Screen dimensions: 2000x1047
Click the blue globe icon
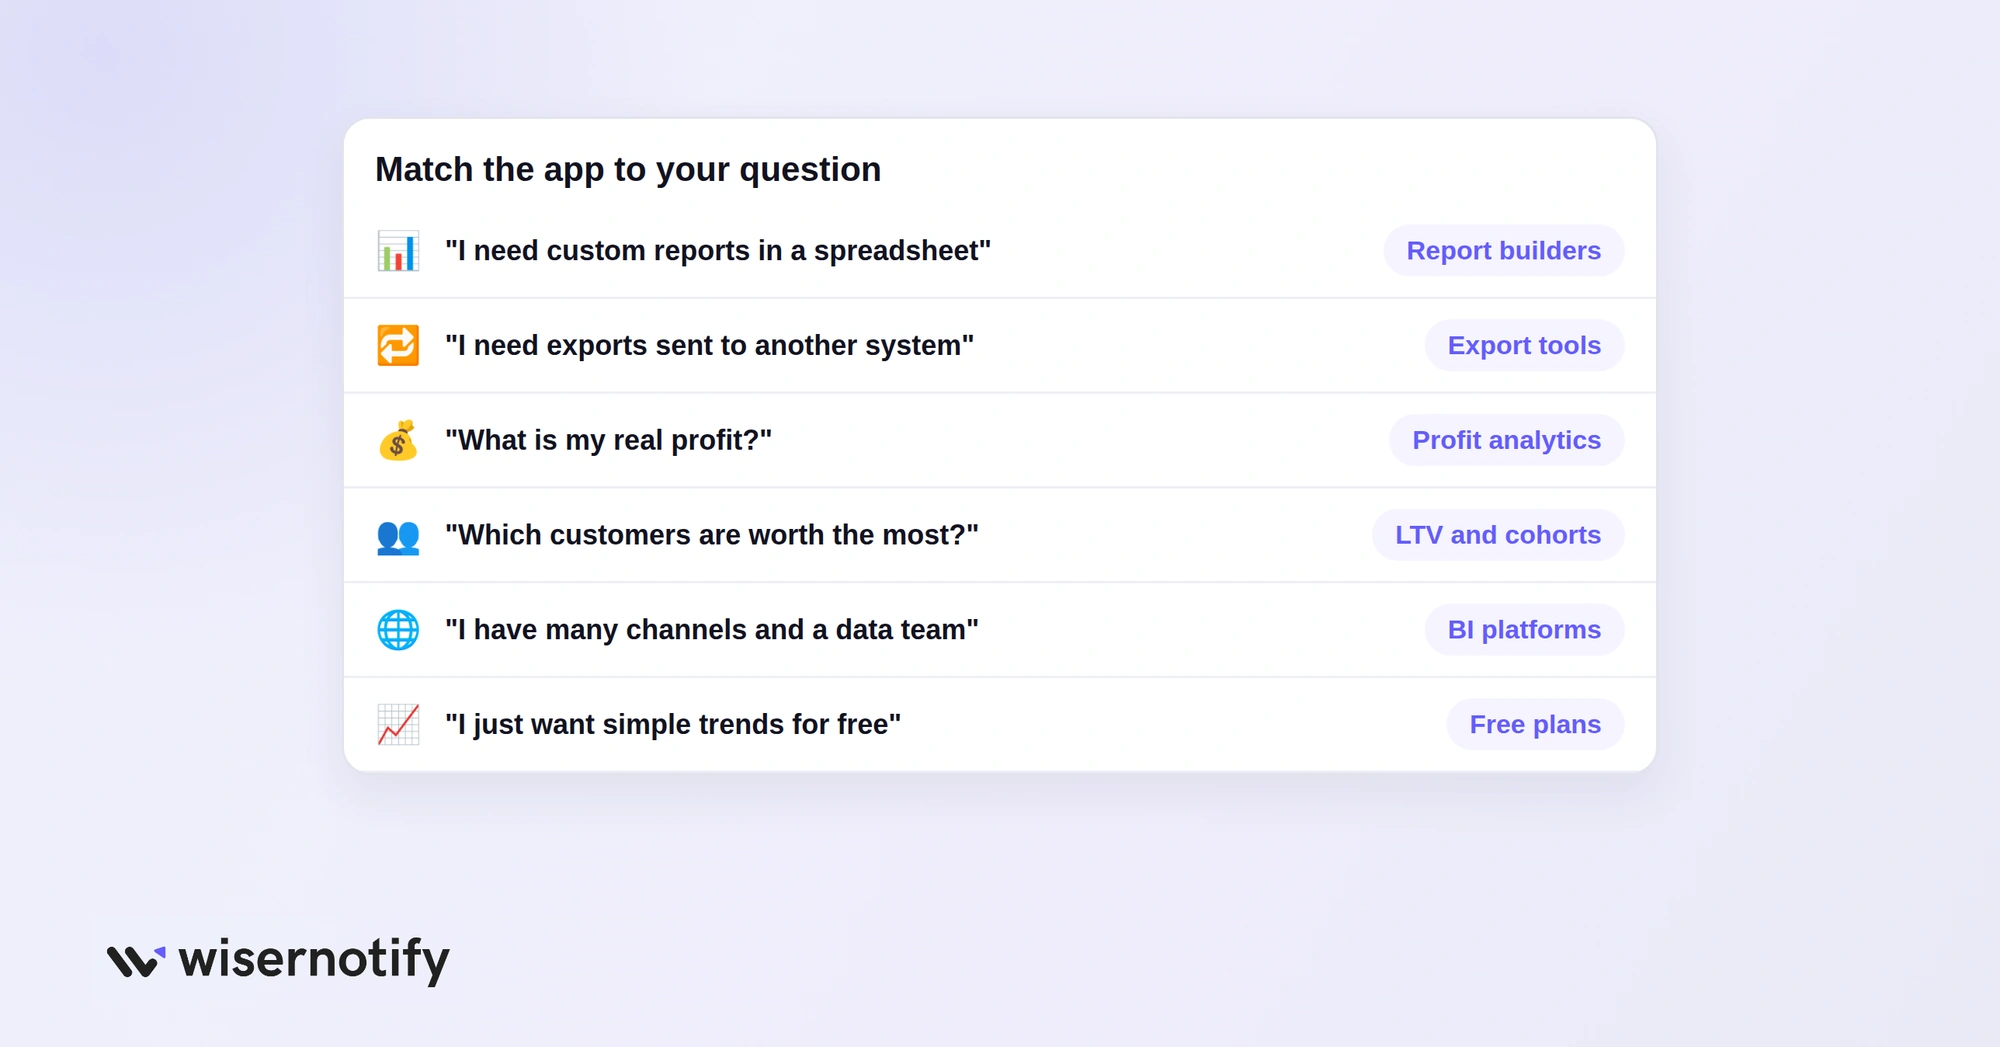coord(398,630)
